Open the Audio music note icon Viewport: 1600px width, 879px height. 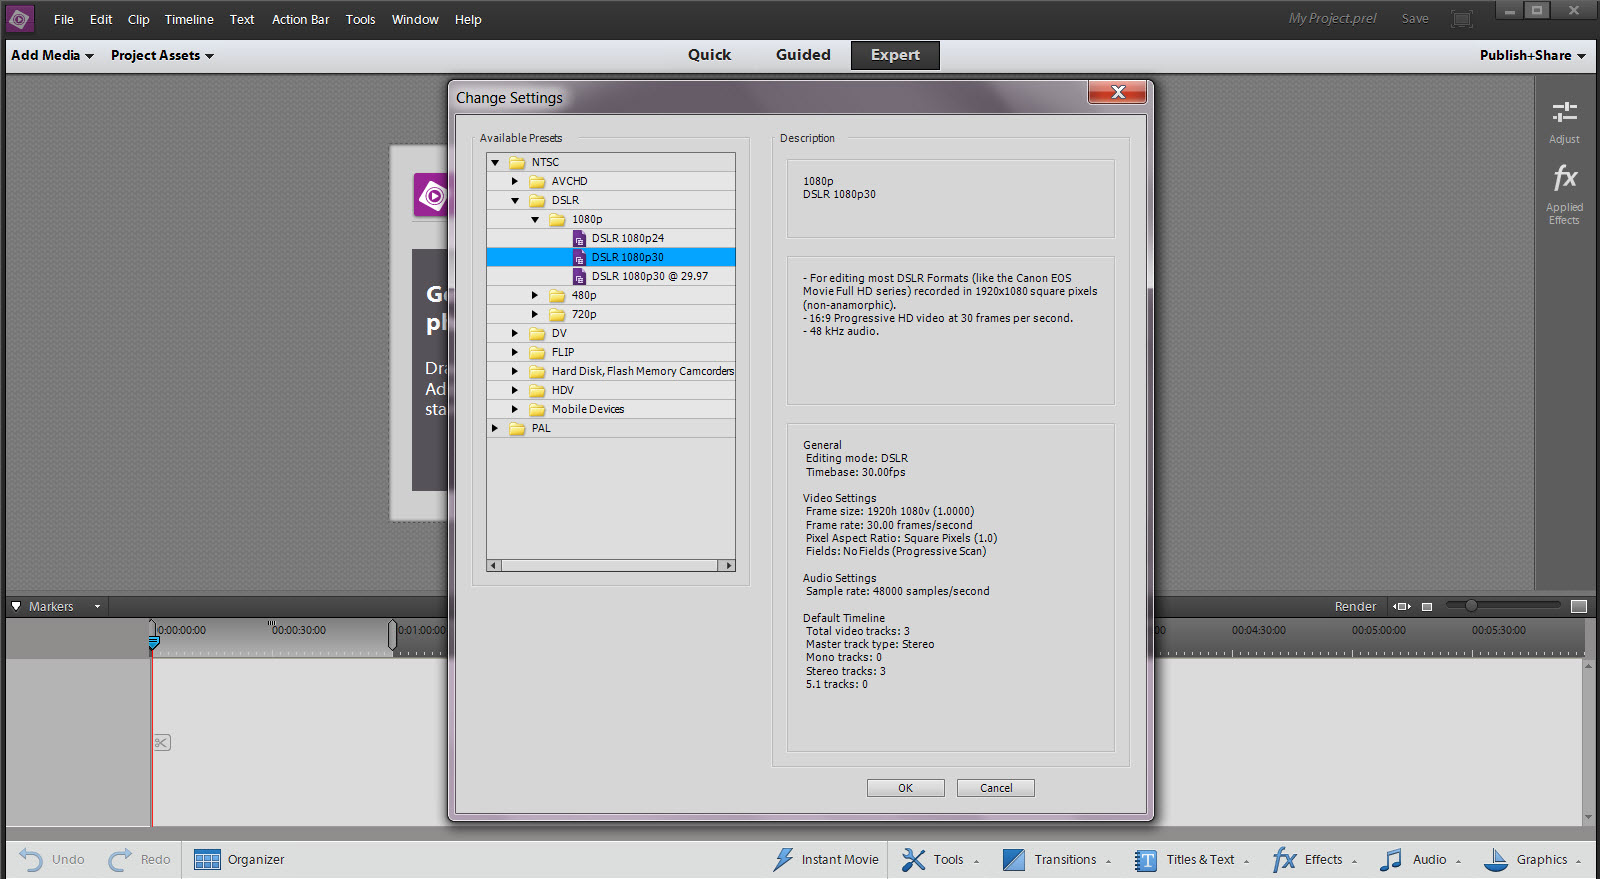(x=1391, y=860)
